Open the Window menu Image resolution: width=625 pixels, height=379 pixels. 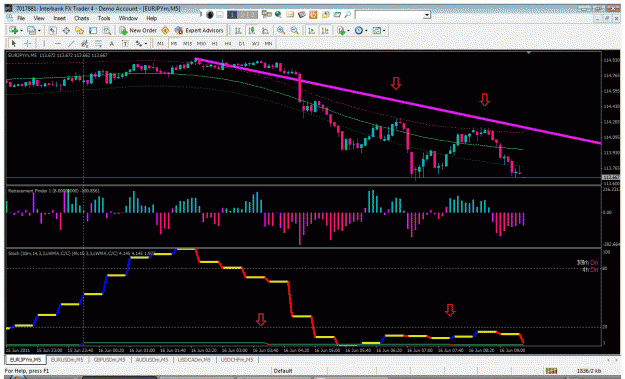coord(128,18)
